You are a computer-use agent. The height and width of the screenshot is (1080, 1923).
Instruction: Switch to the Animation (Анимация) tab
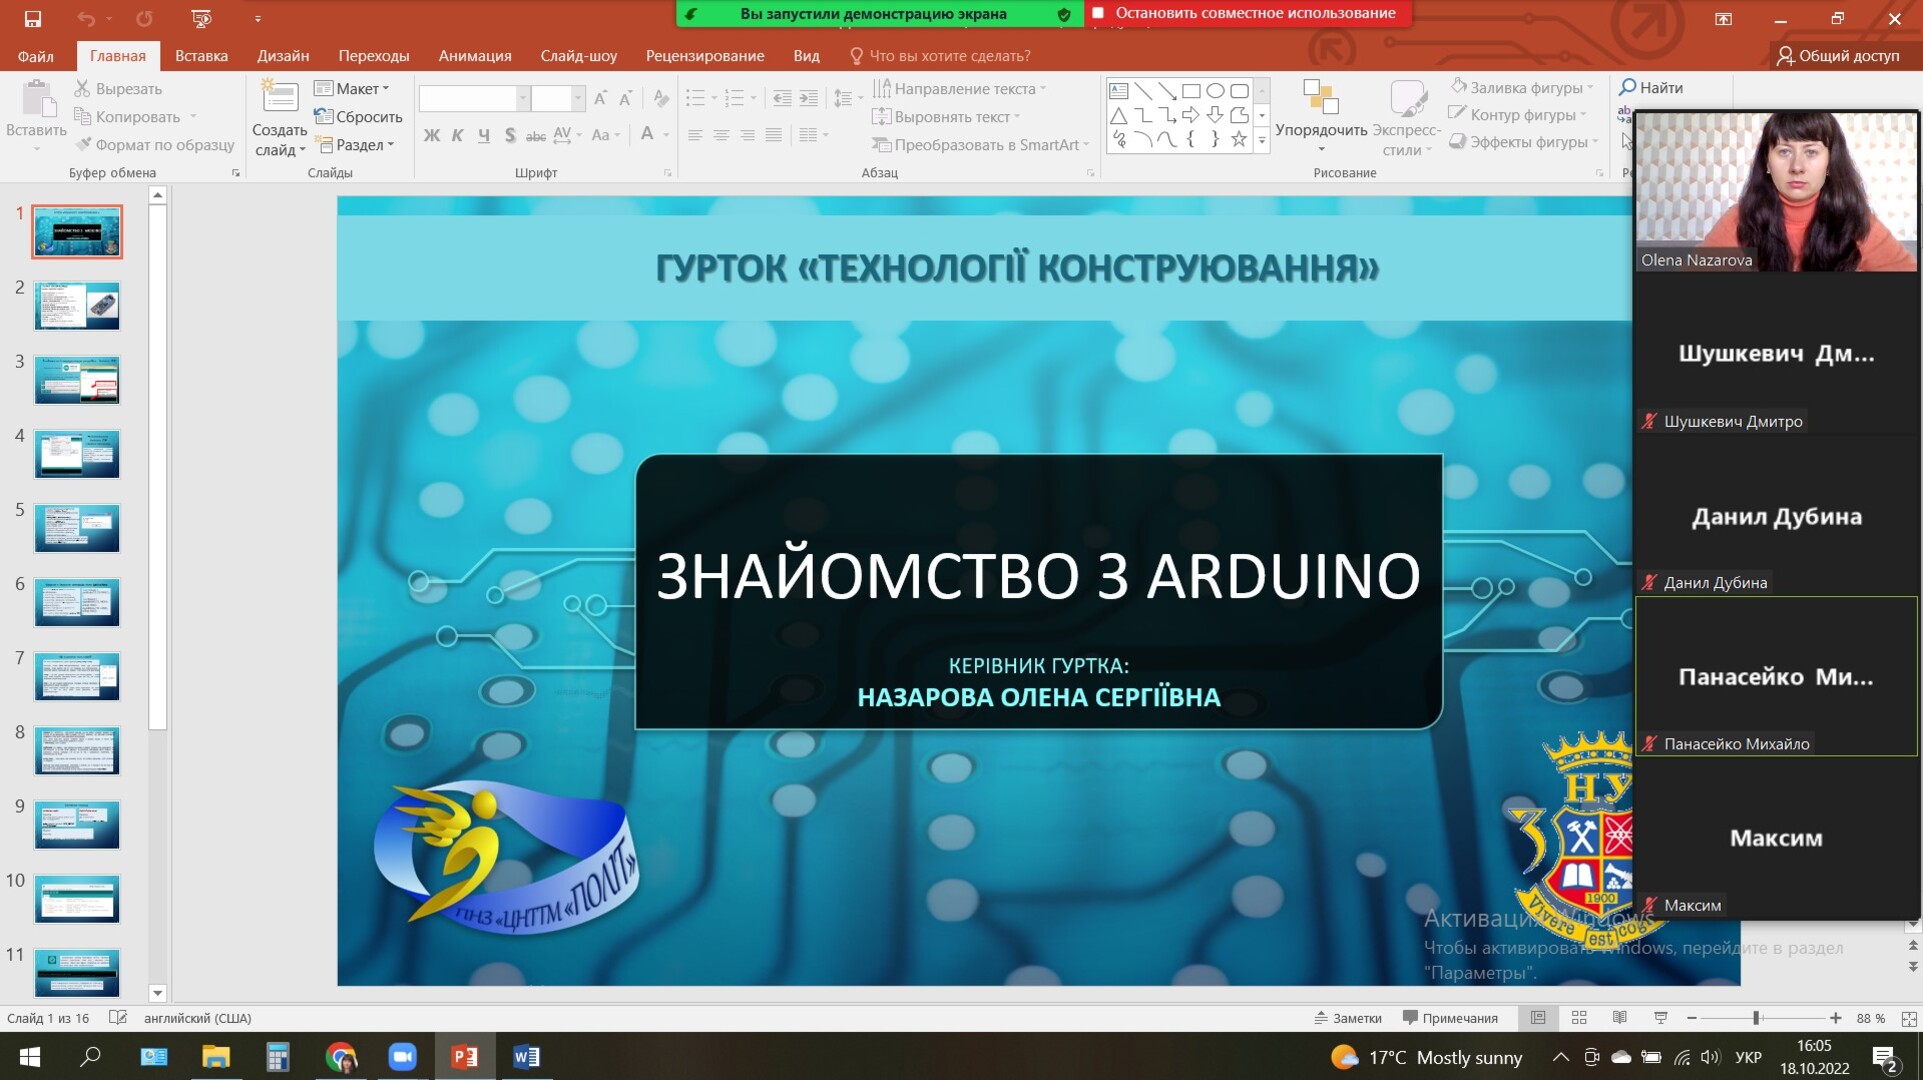click(x=474, y=56)
